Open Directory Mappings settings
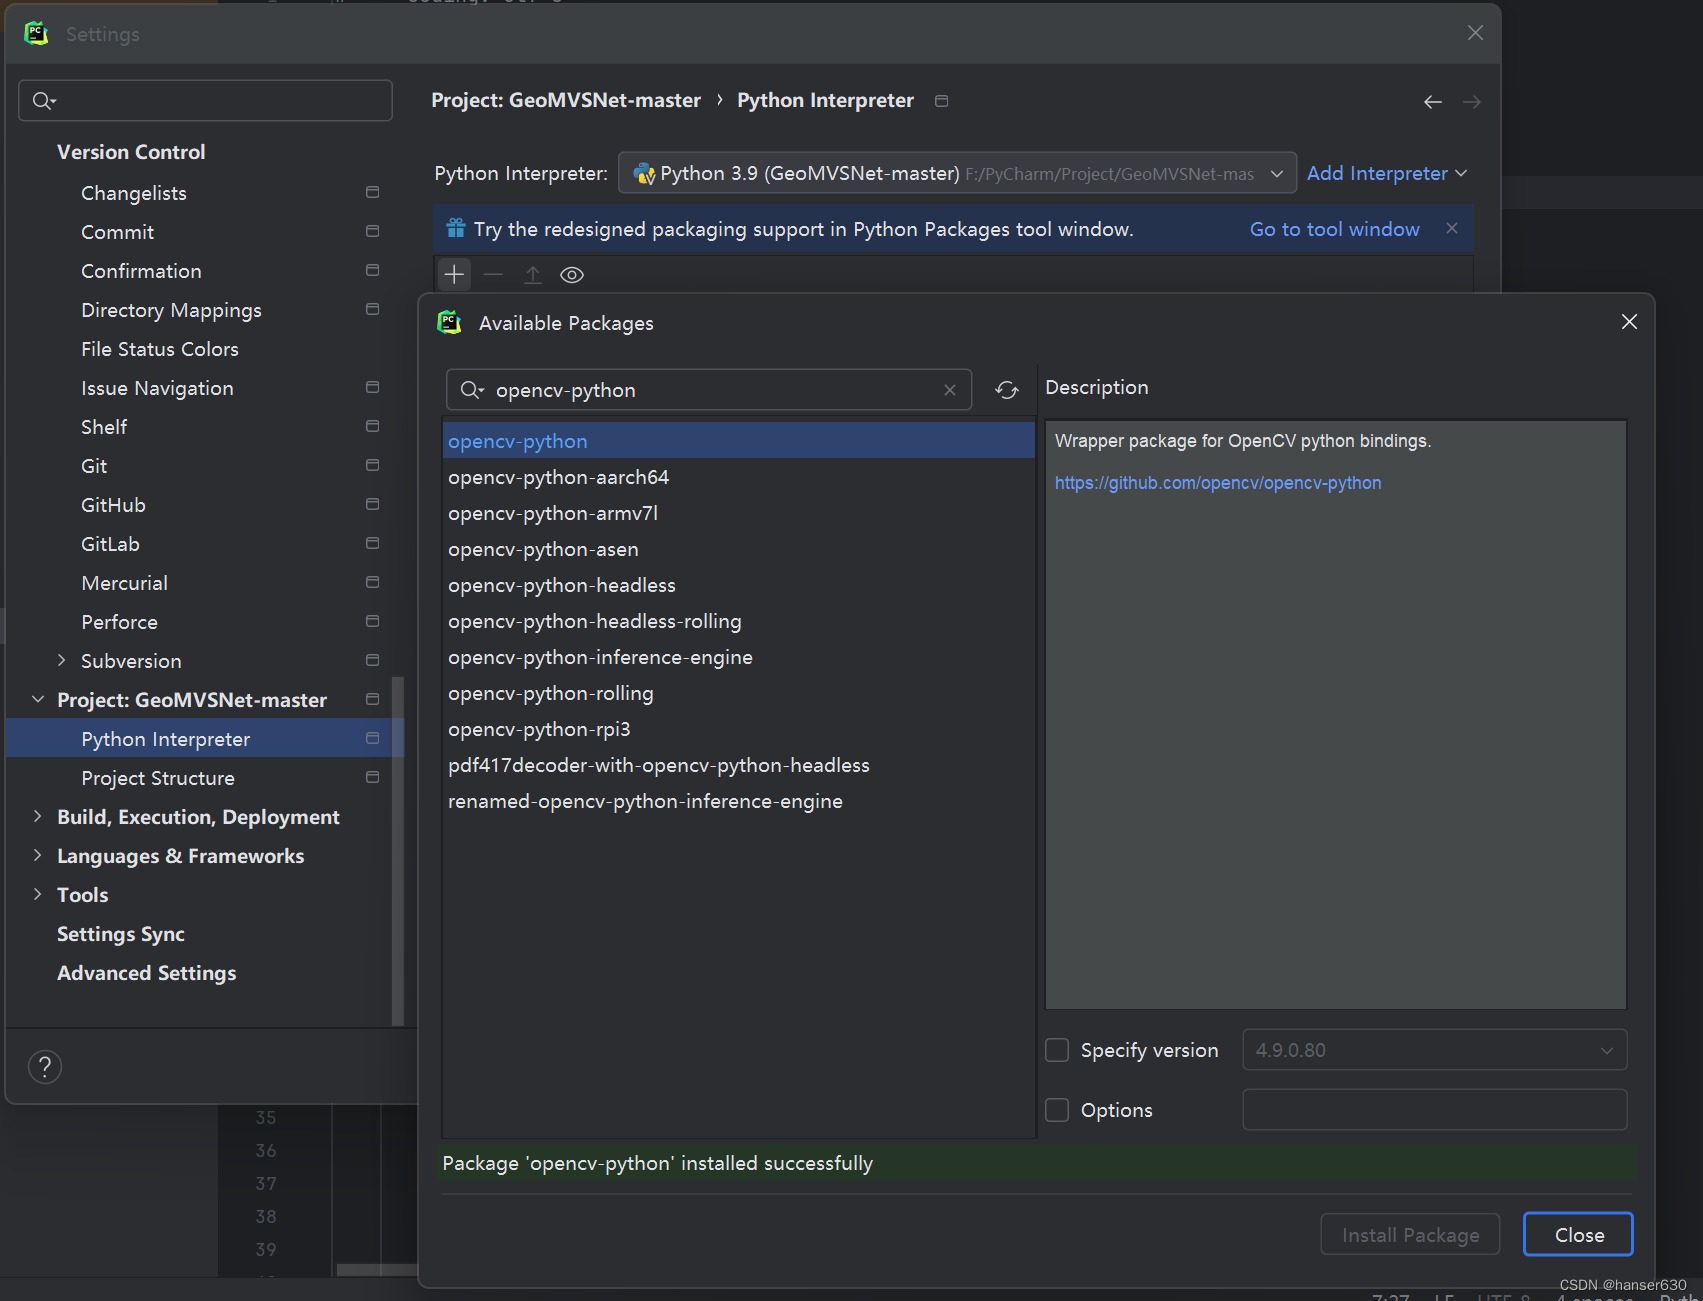 pyautogui.click(x=171, y=310)
